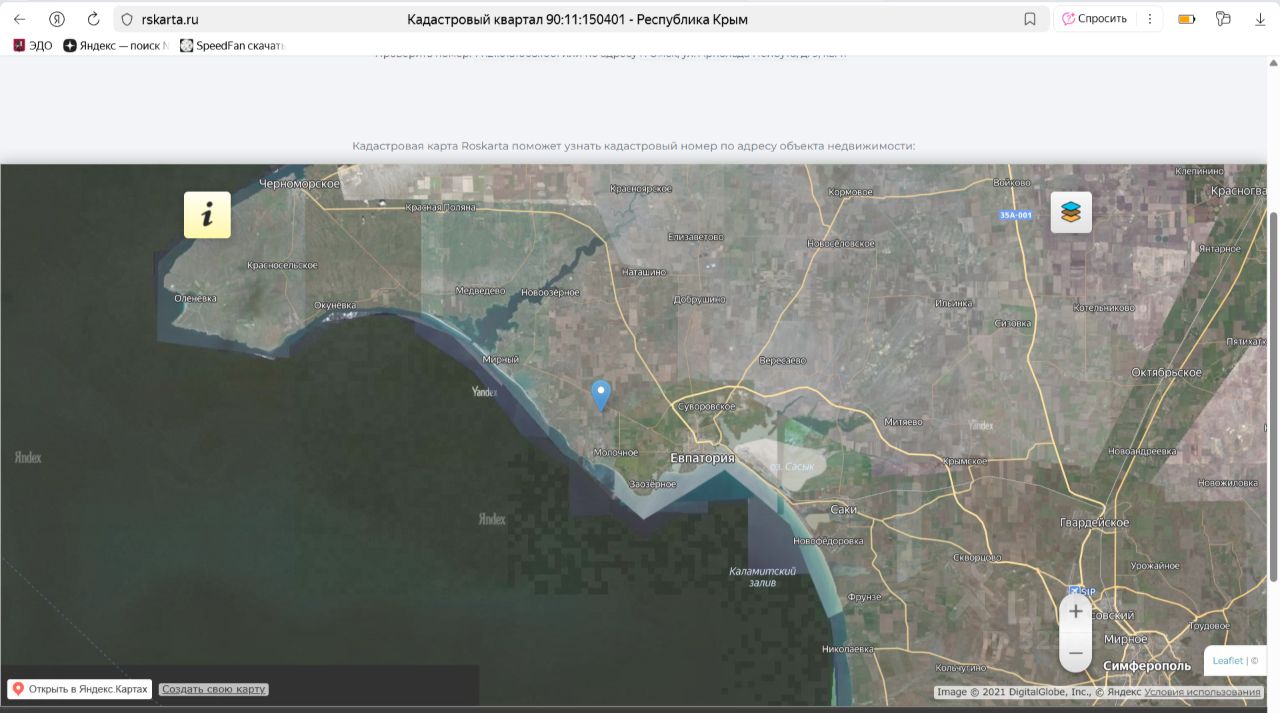Click Октябрьское label on the map
The width and height of the screenshot is (1280, 713).
1167,373
